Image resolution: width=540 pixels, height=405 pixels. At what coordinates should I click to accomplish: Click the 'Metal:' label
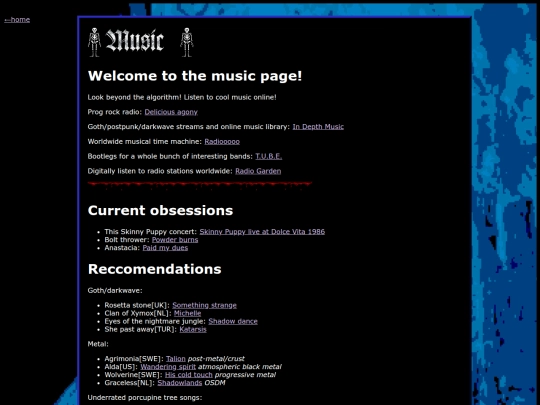(x=98, y=344)
